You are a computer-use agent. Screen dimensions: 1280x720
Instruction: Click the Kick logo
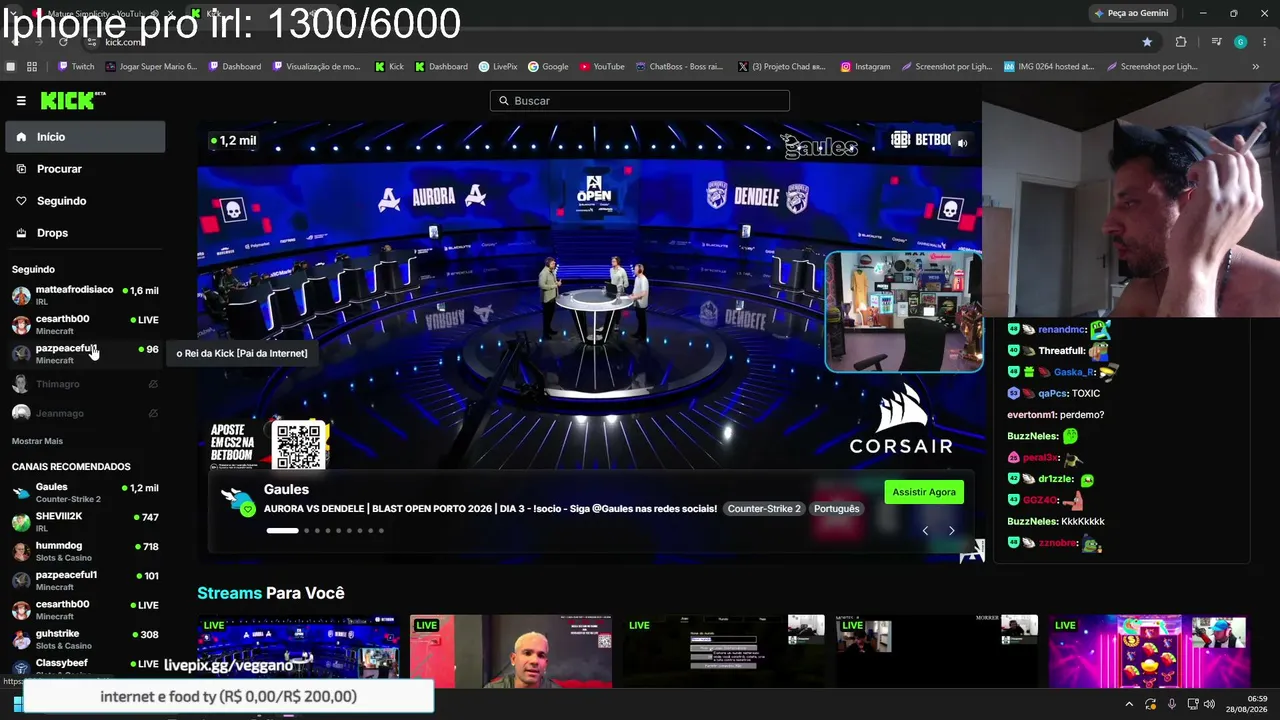[72, 100]
